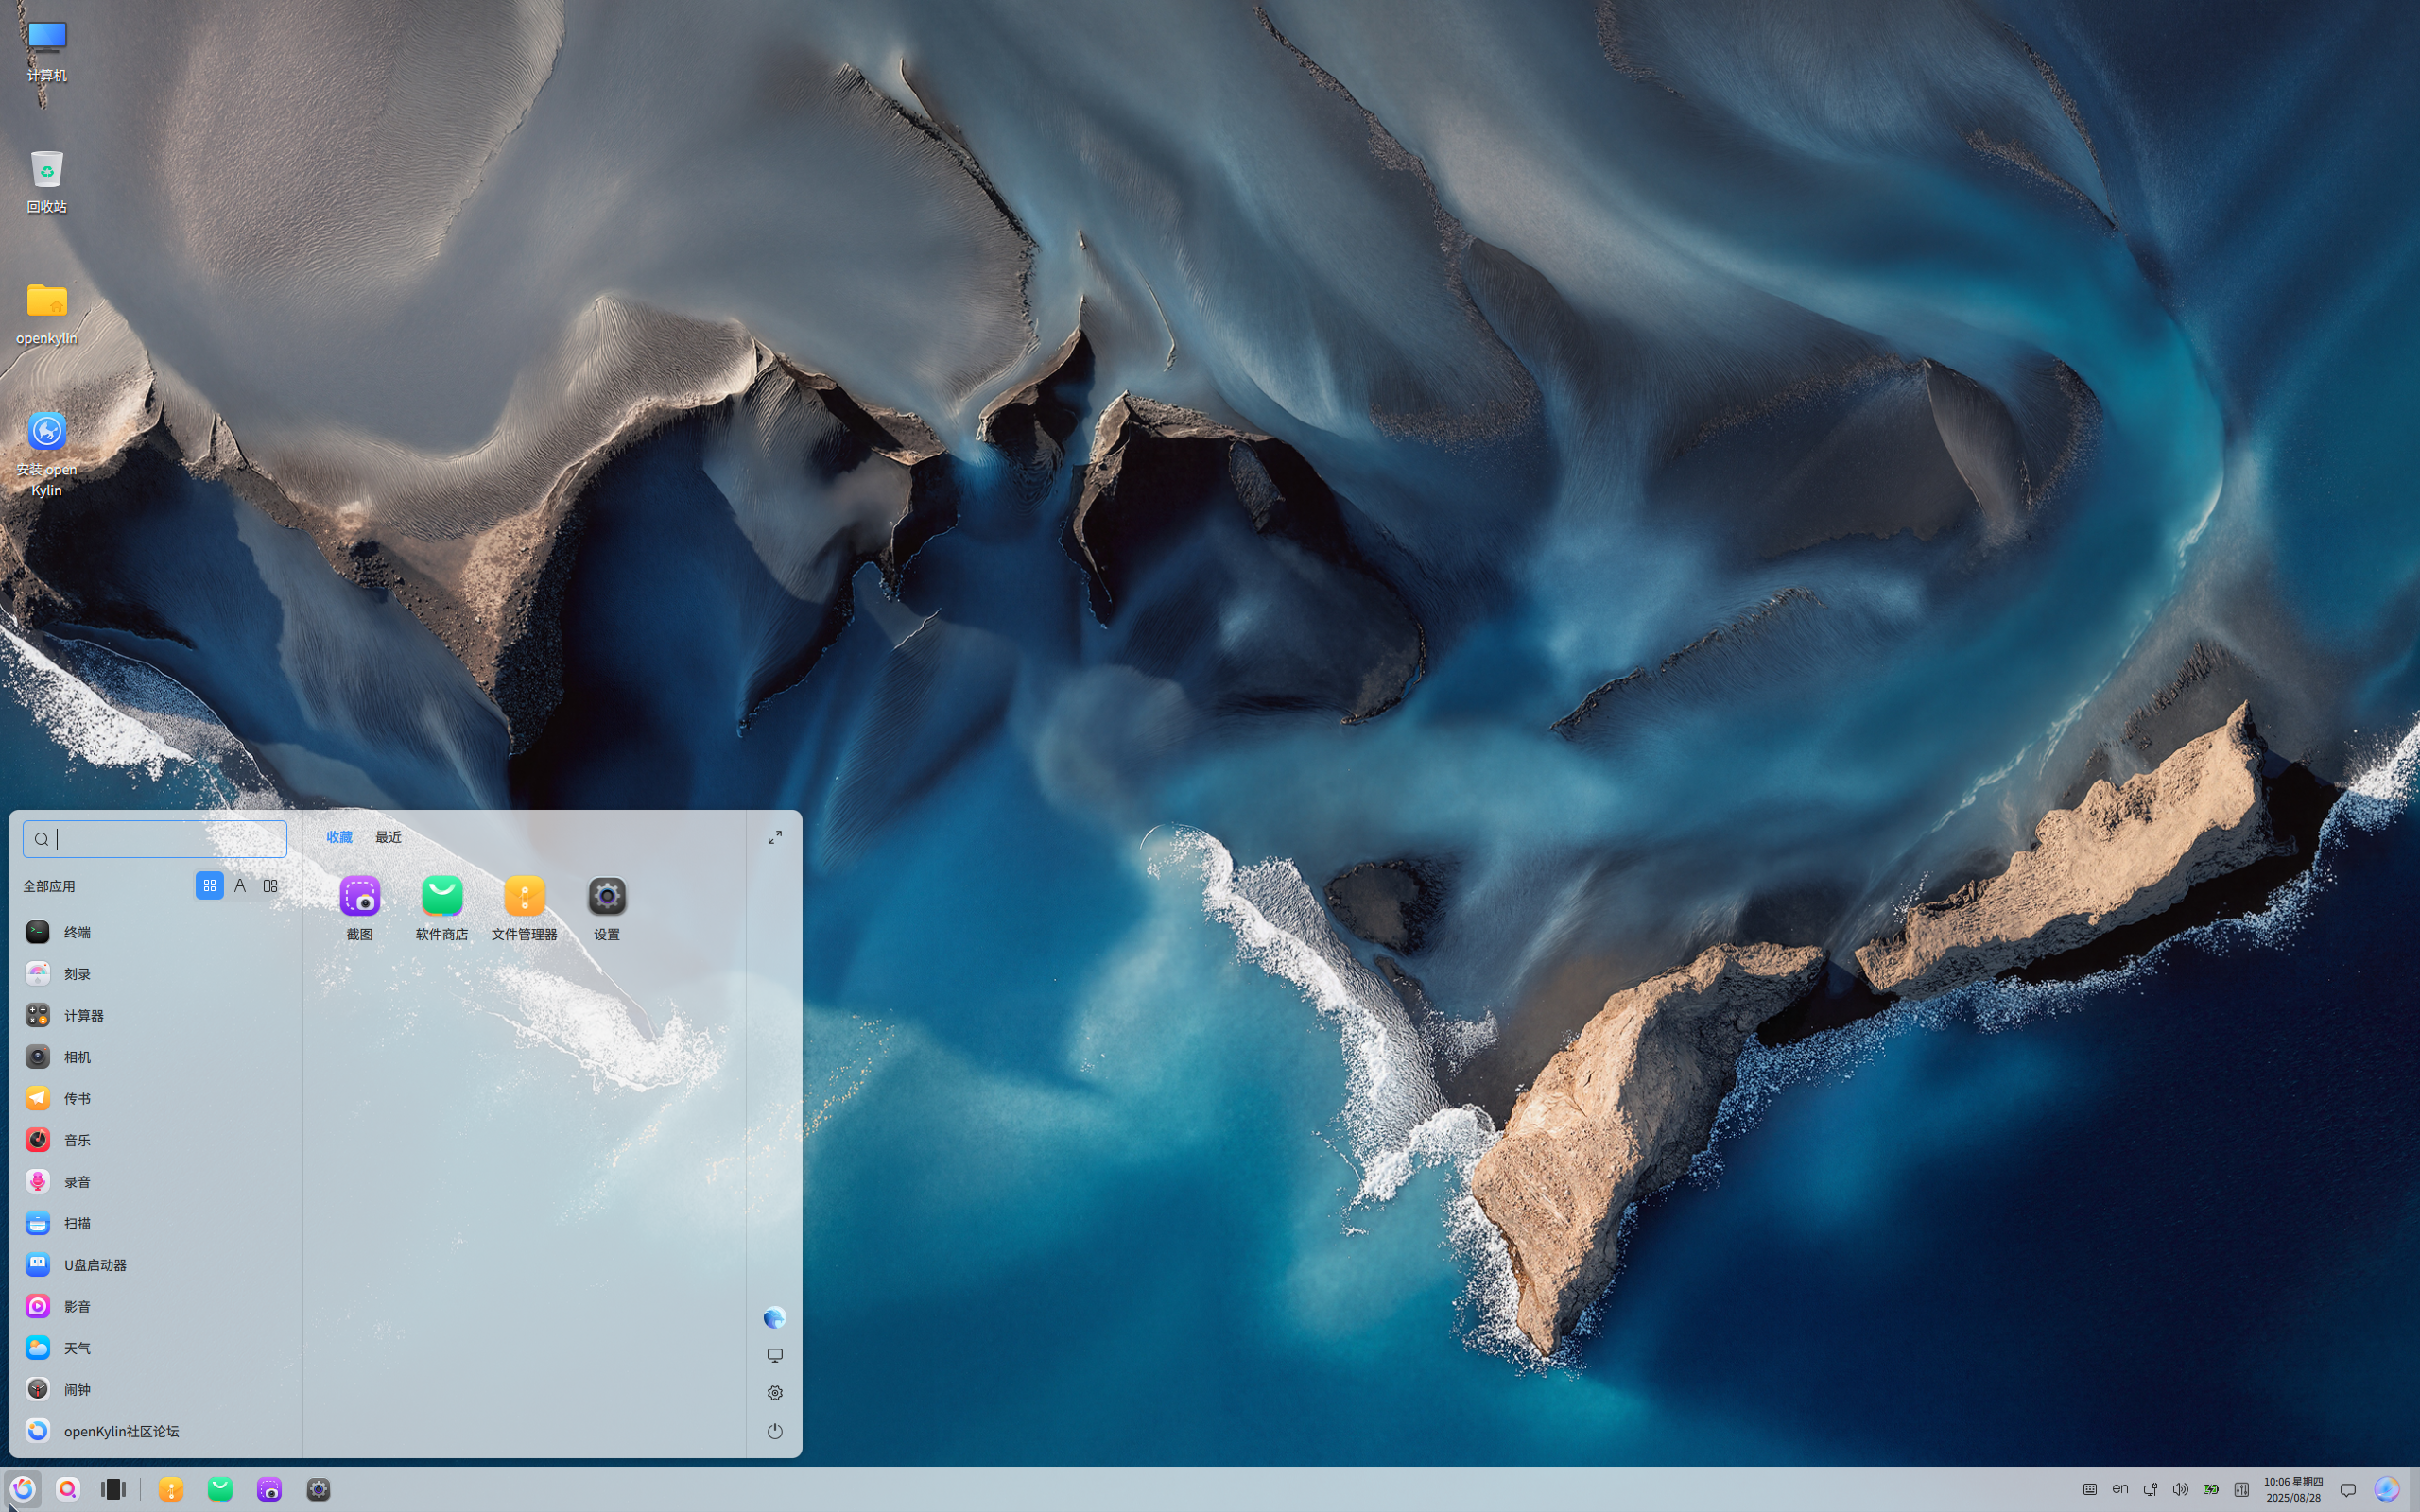Click the start menu search field

[155, 839]
